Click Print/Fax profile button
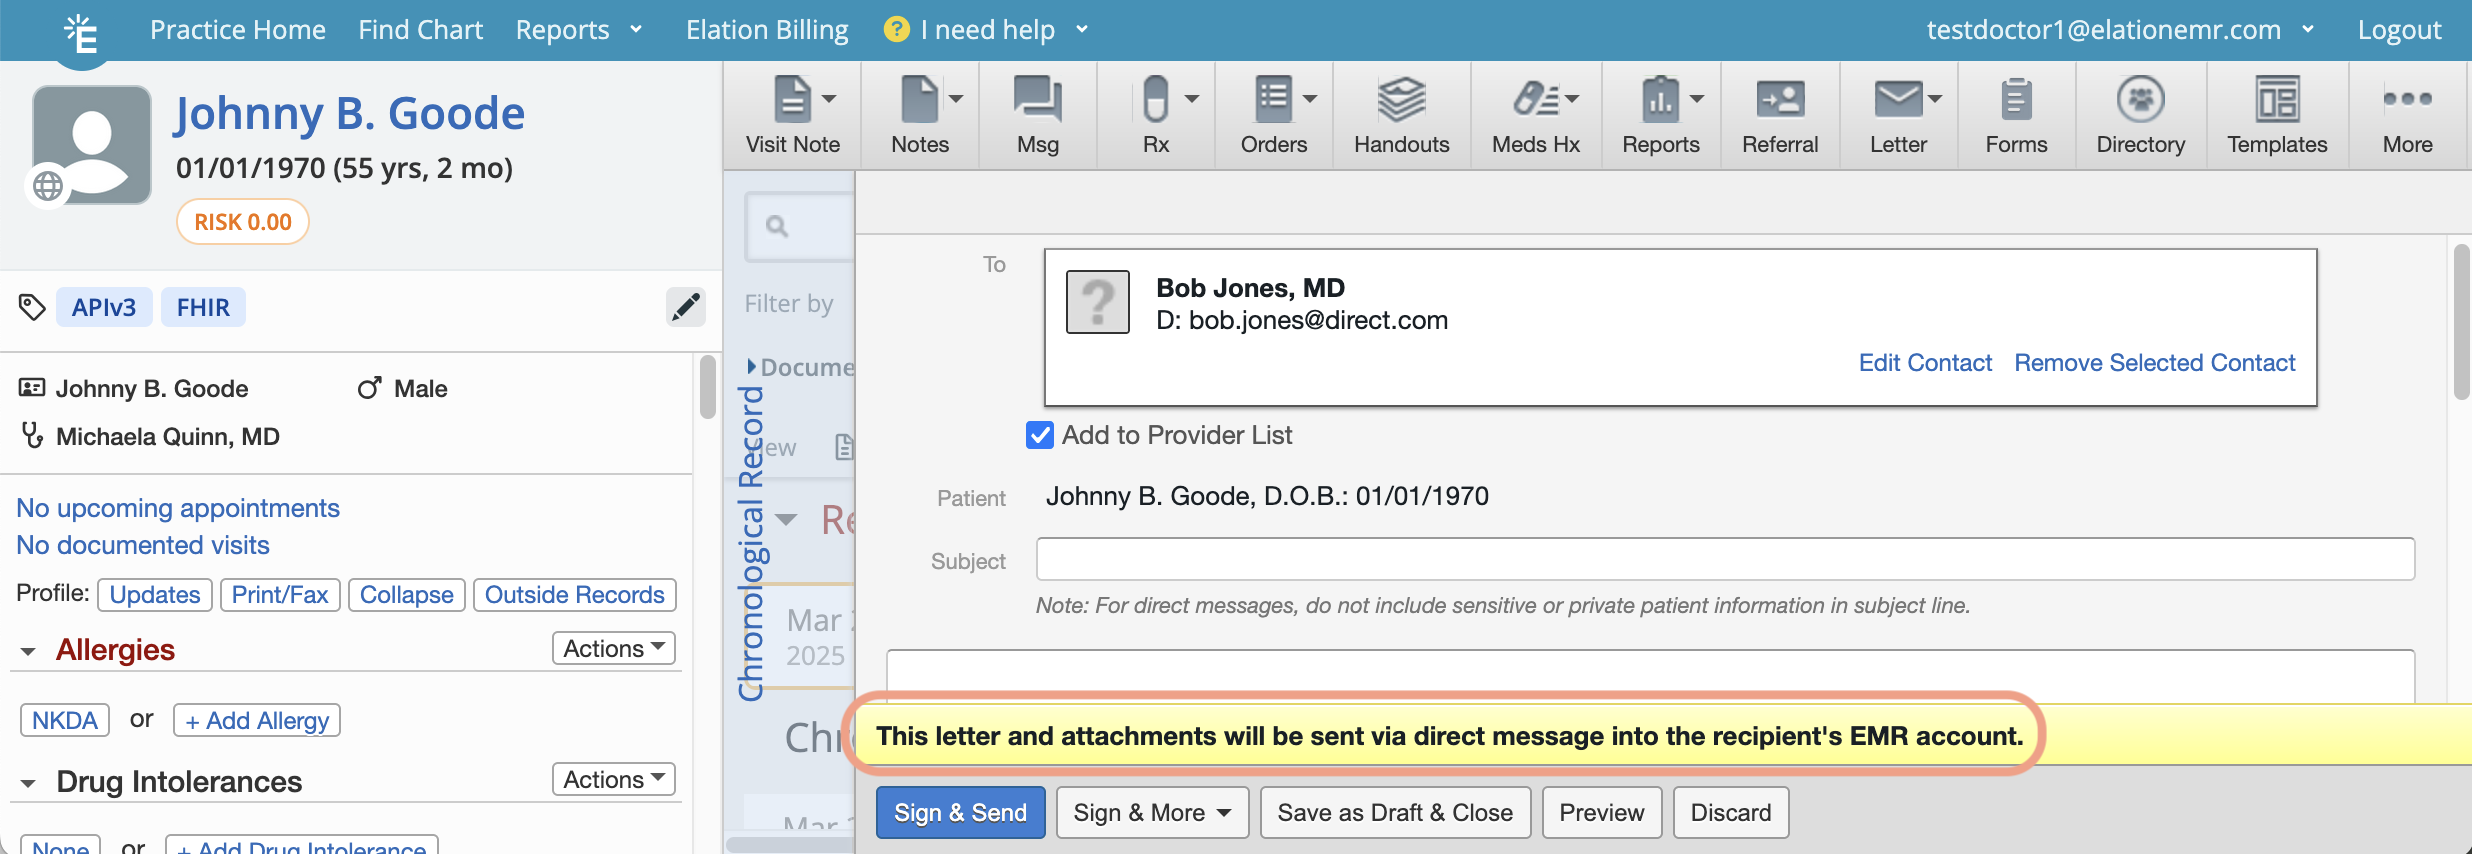Screen dimensions: 2472x854 pos(280,594)
